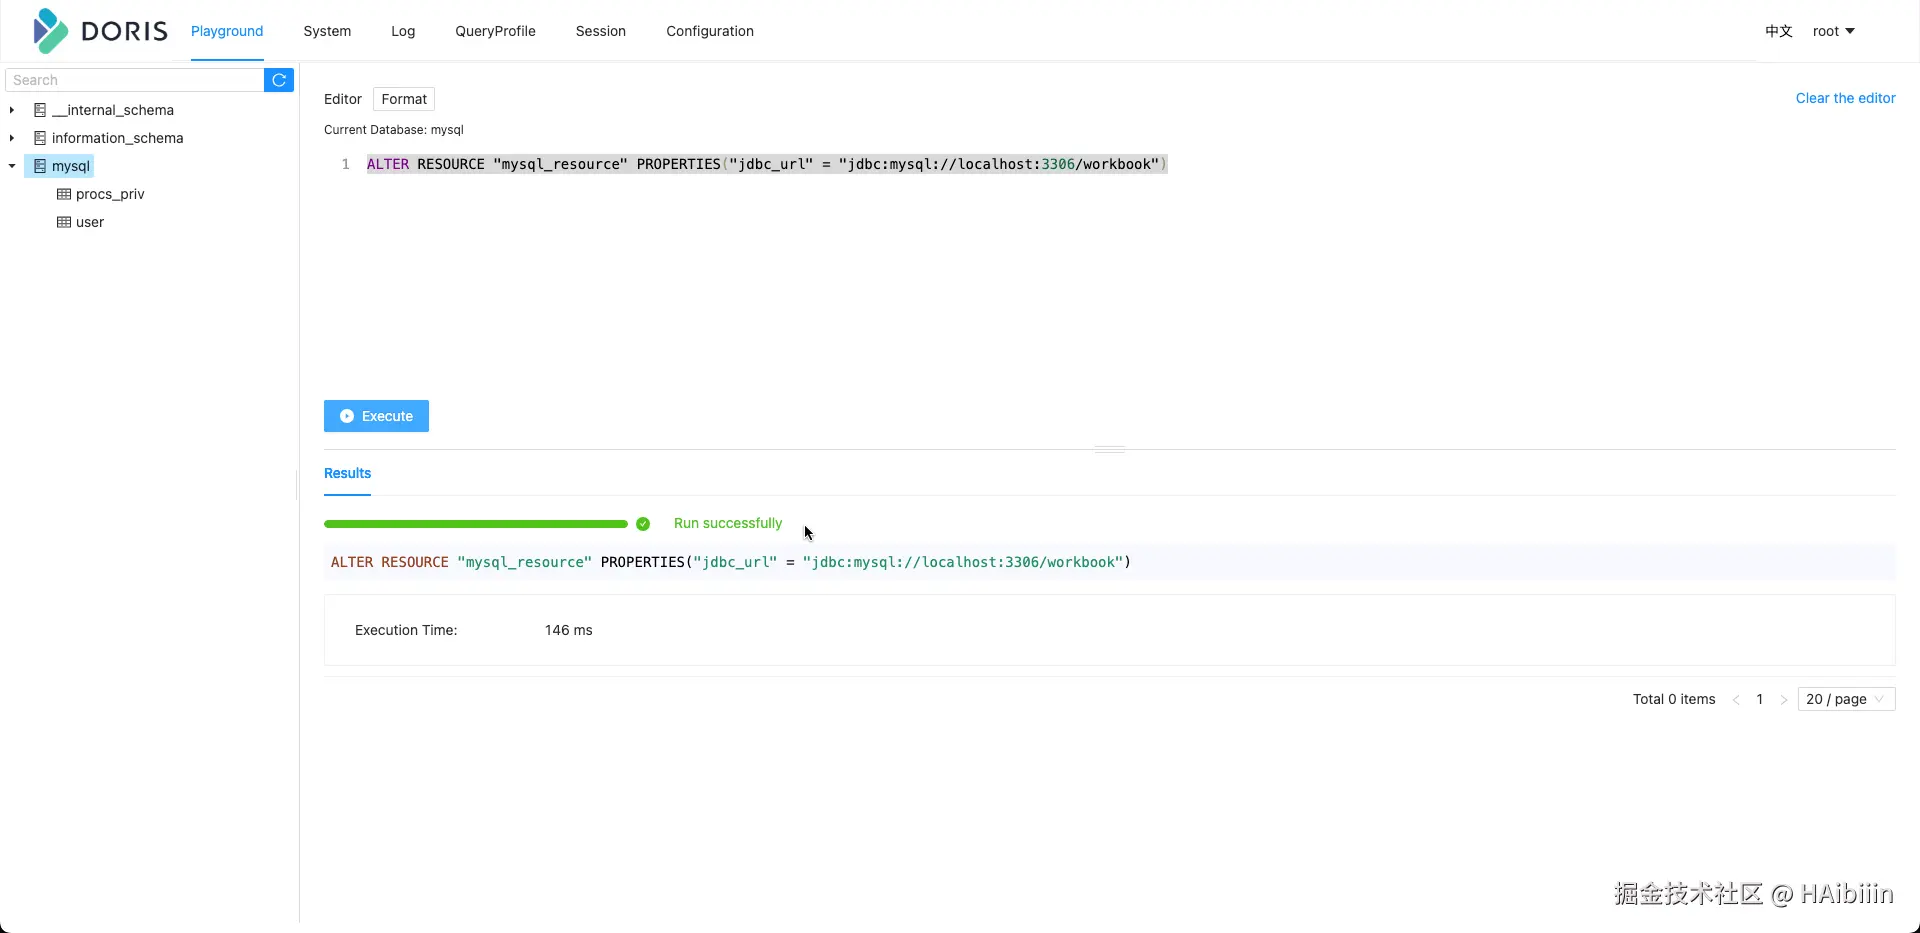
Task: Select the __internal_schema tree item
Action: [x=113, y=110]
